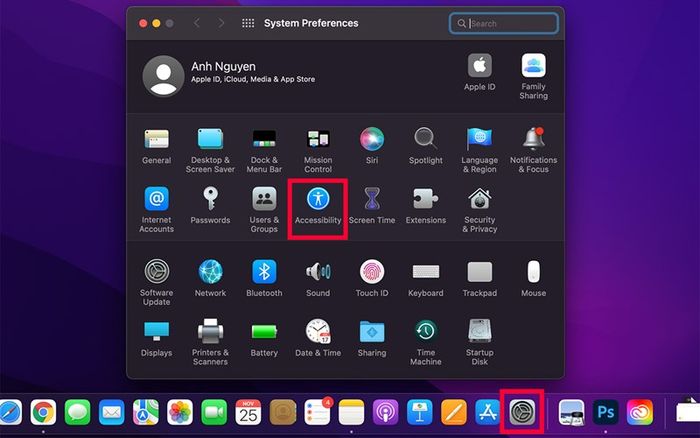The image size is (700, 438).
Task: Open Trackpad preferences
Action: pyautogui.click(x=479, y=279)
